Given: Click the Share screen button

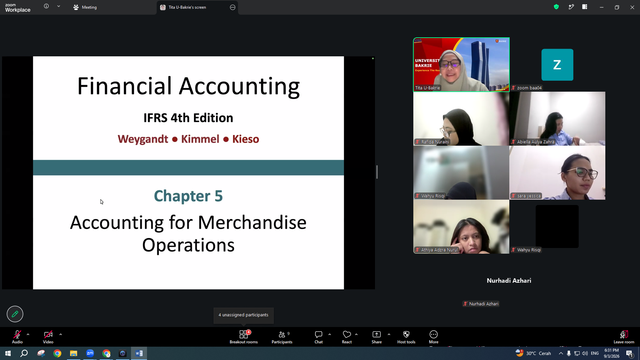Looking at the screenshot, I should click(x=376, y=337).
